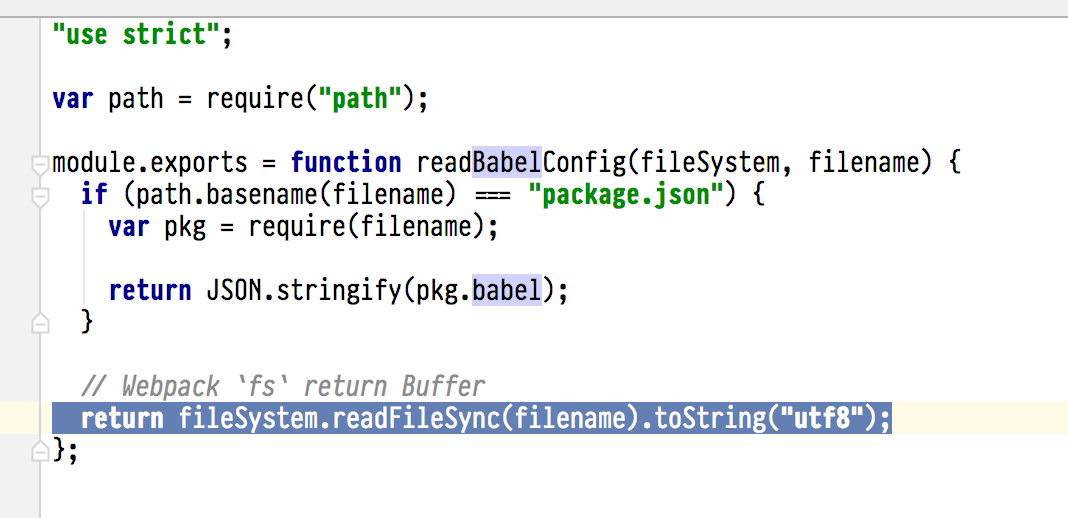Collapse the if-statement fold marker in gutter

(x=40, y=197)
